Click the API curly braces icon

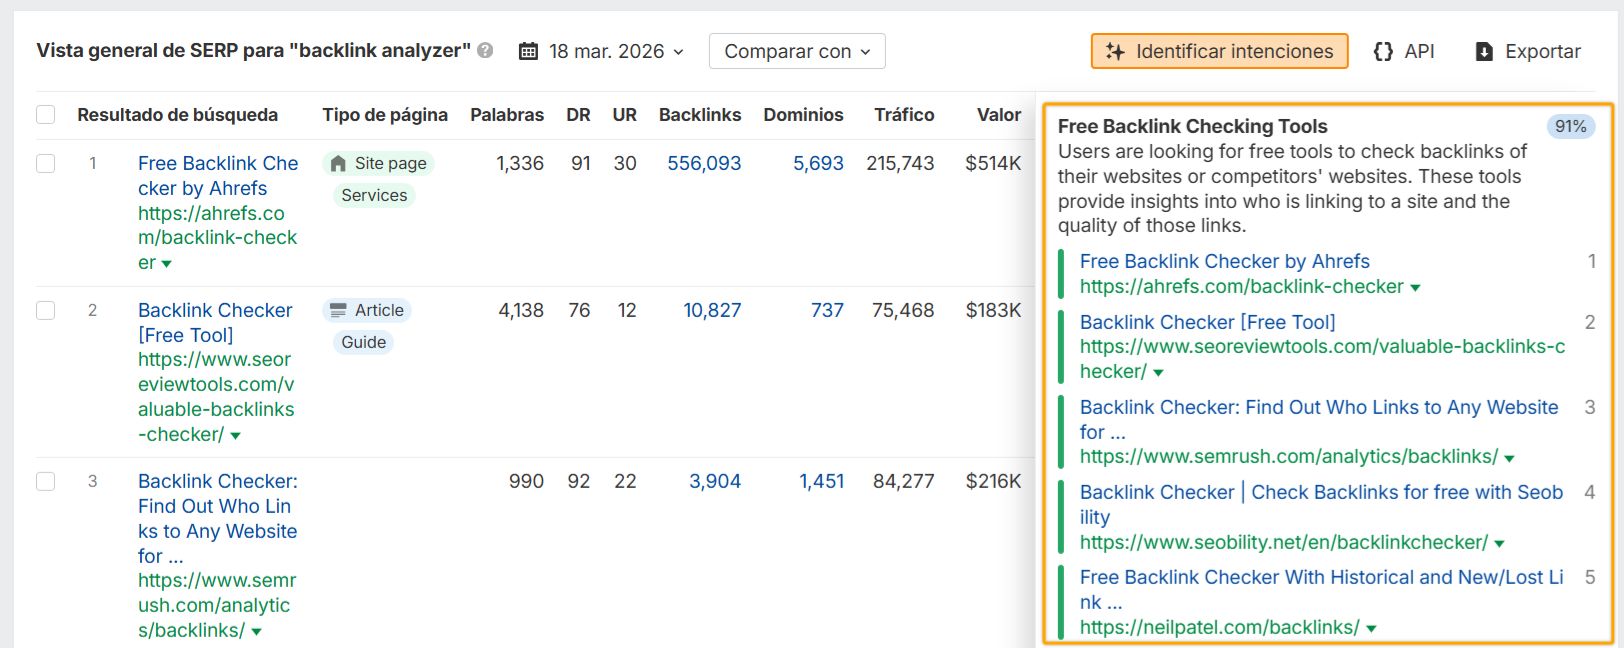coord(1383,51)
